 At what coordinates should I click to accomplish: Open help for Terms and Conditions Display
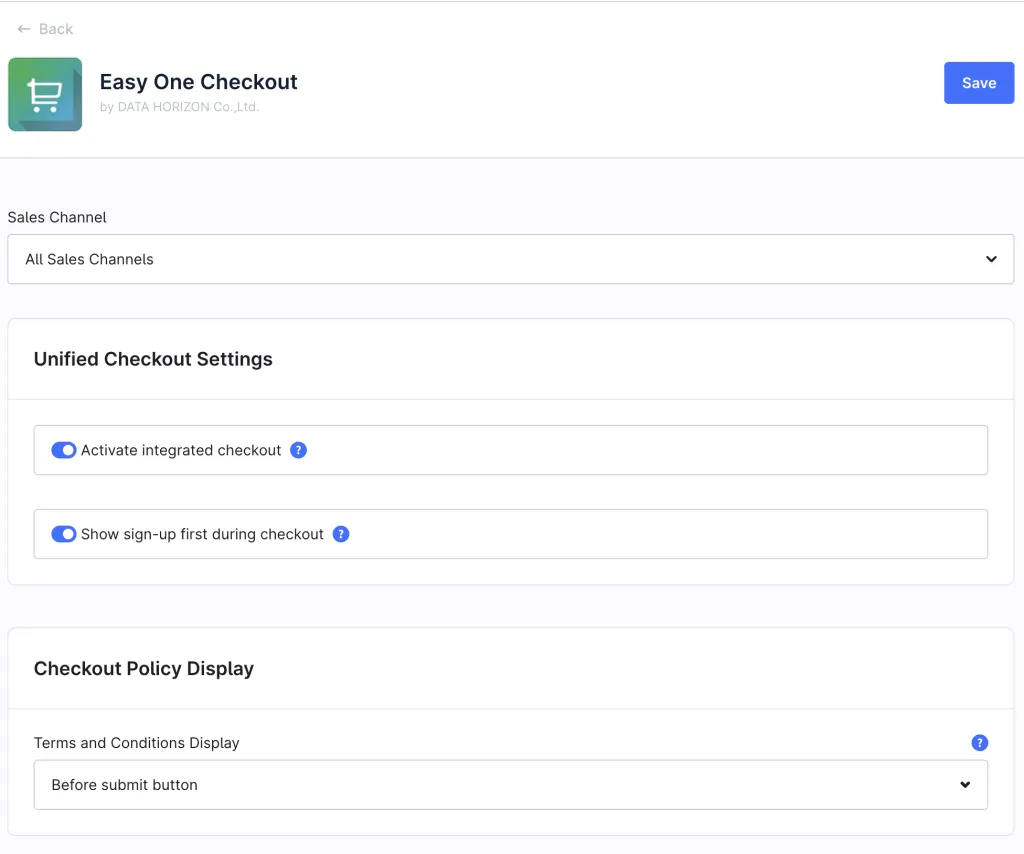pos(979,743)
